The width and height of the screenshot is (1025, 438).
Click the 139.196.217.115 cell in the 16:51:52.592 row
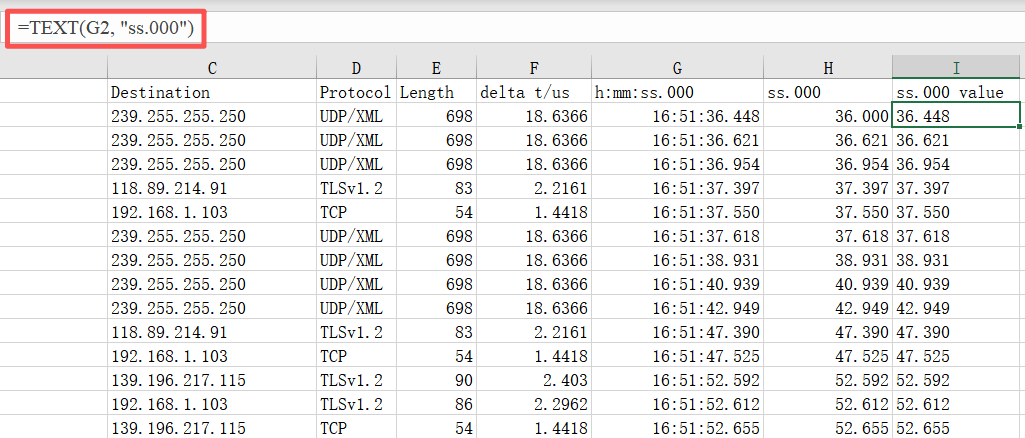coord(212,379)
